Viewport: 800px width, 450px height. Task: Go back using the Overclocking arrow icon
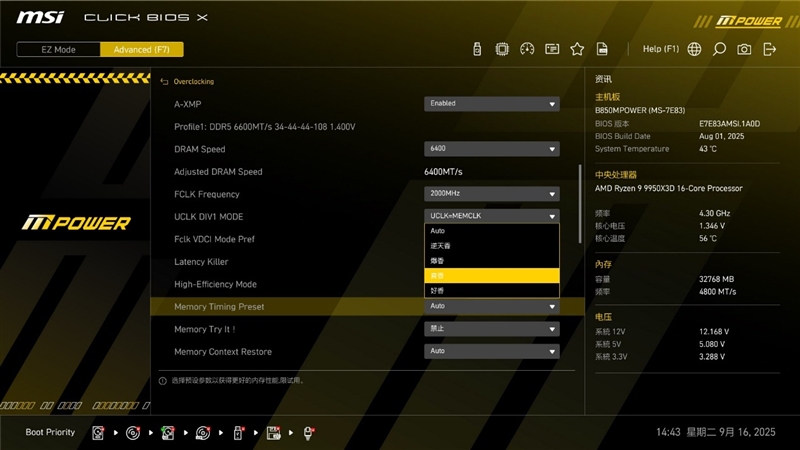tap(164, 82)
